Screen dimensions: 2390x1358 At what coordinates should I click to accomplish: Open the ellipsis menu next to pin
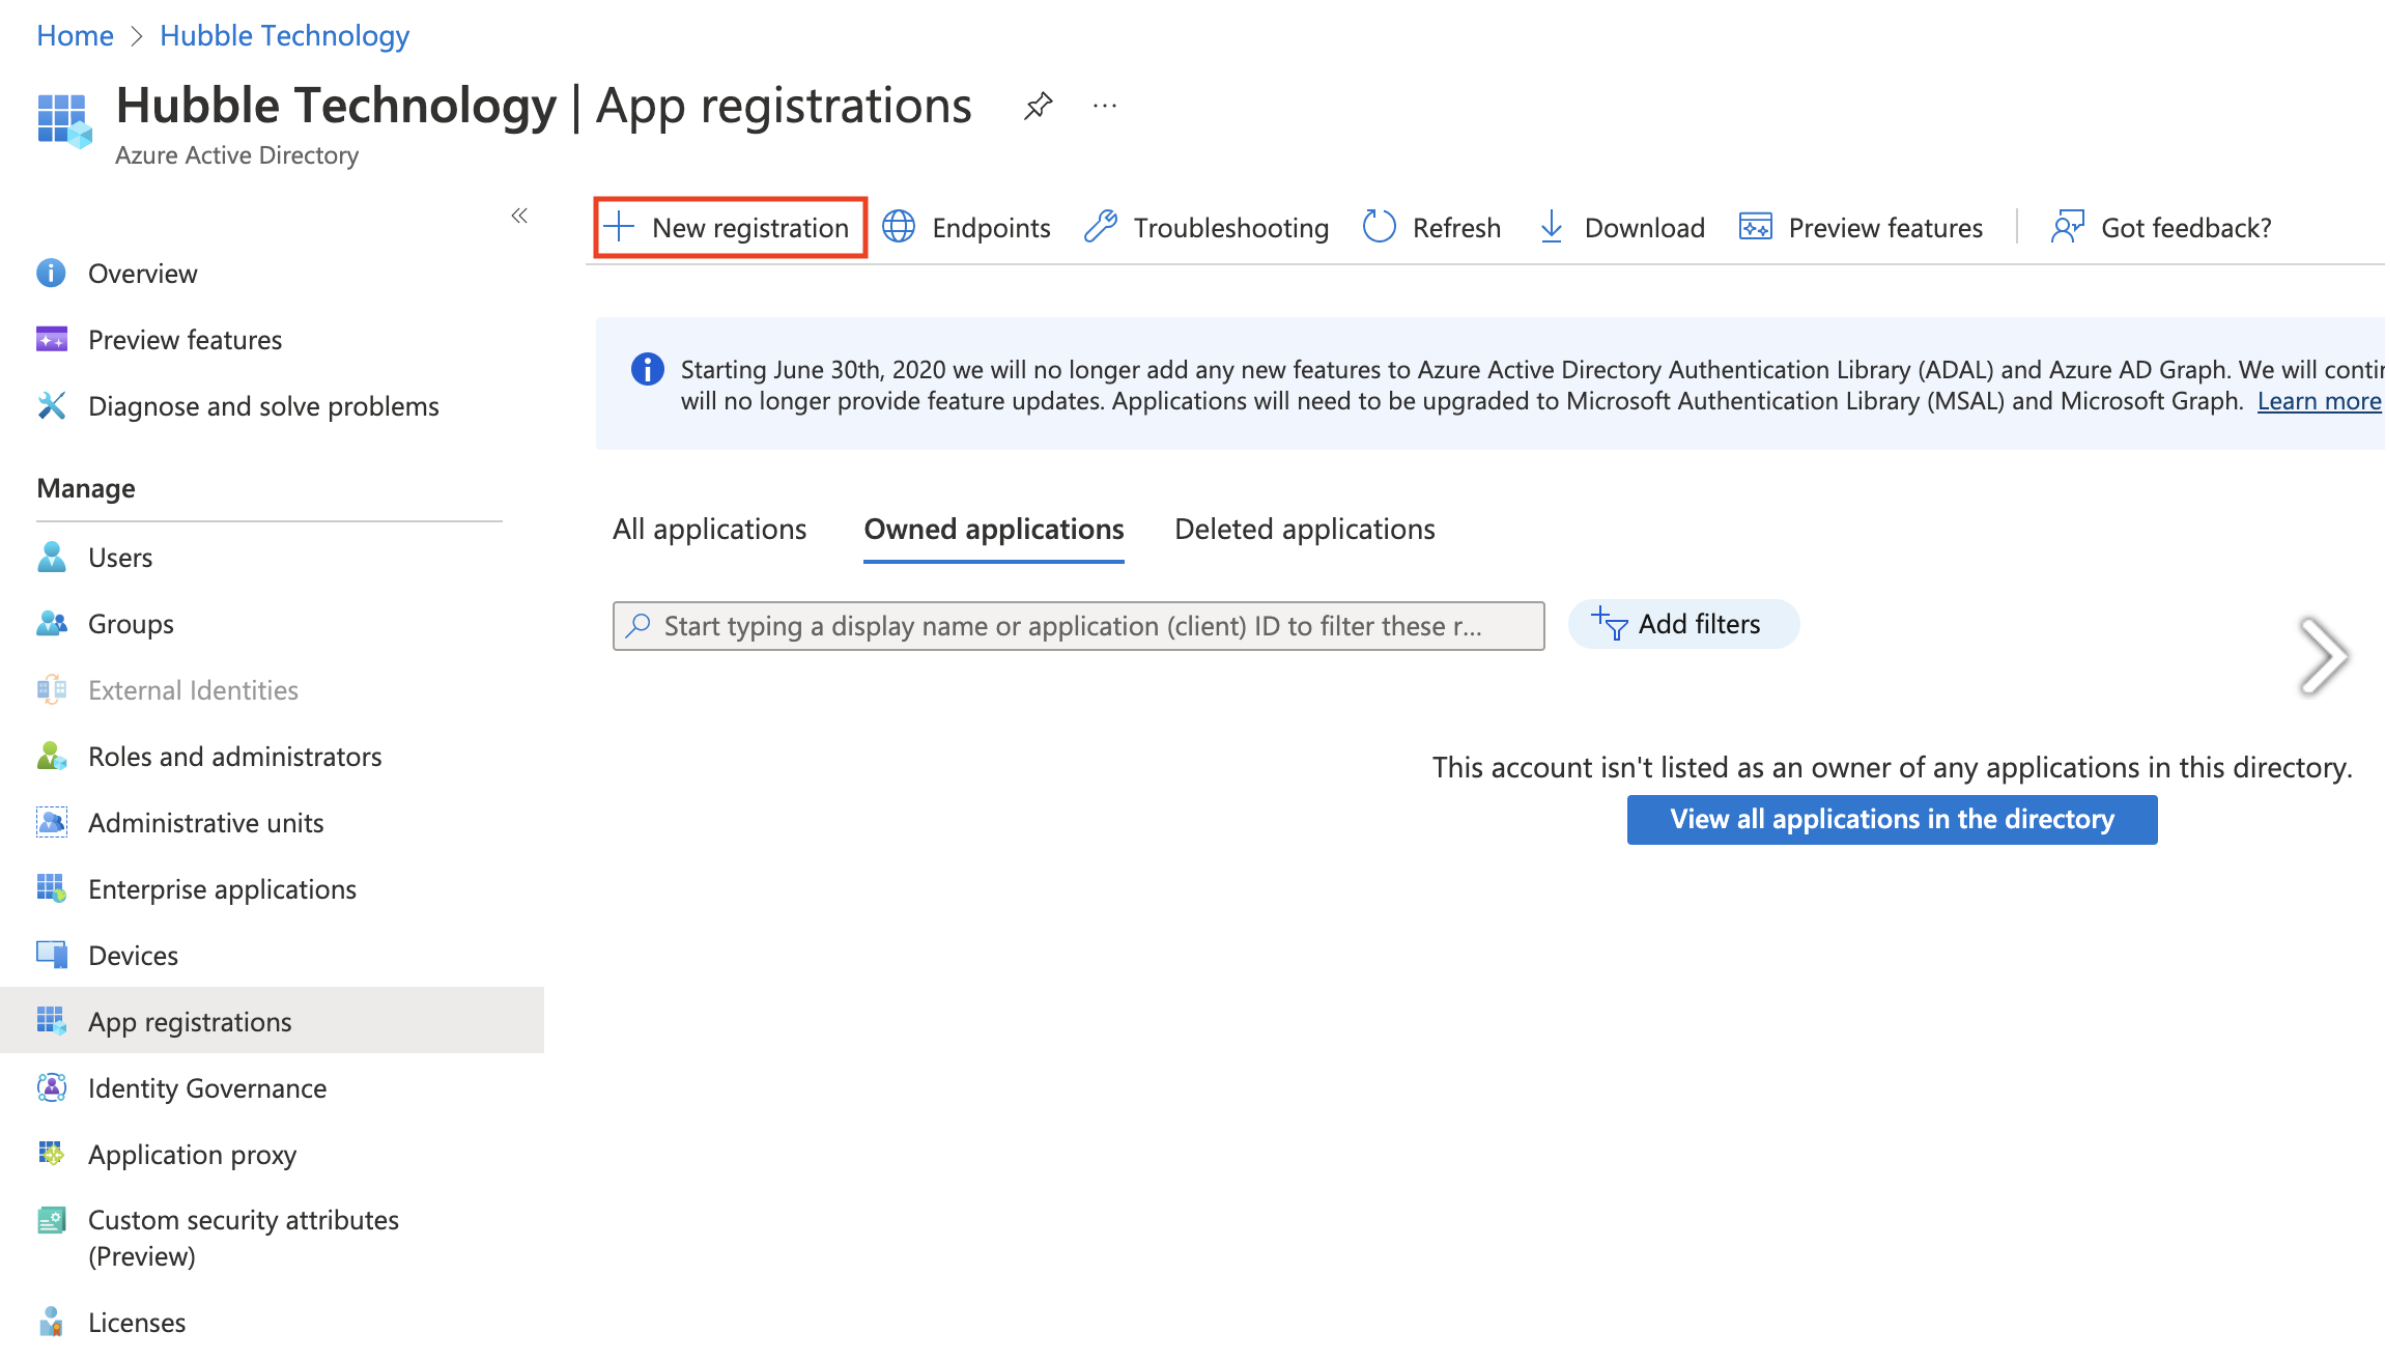tap(1104, 105)
